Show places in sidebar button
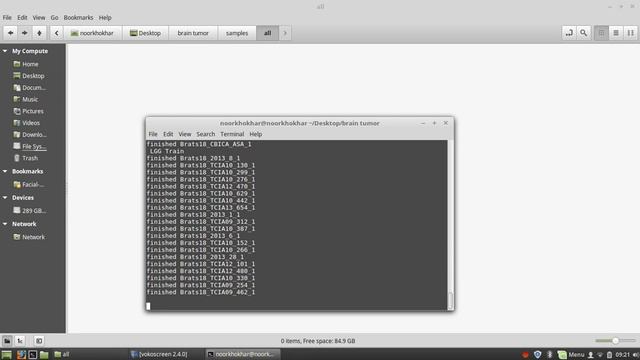Screen dimensions: 640x360 click(x=7, y=341)
